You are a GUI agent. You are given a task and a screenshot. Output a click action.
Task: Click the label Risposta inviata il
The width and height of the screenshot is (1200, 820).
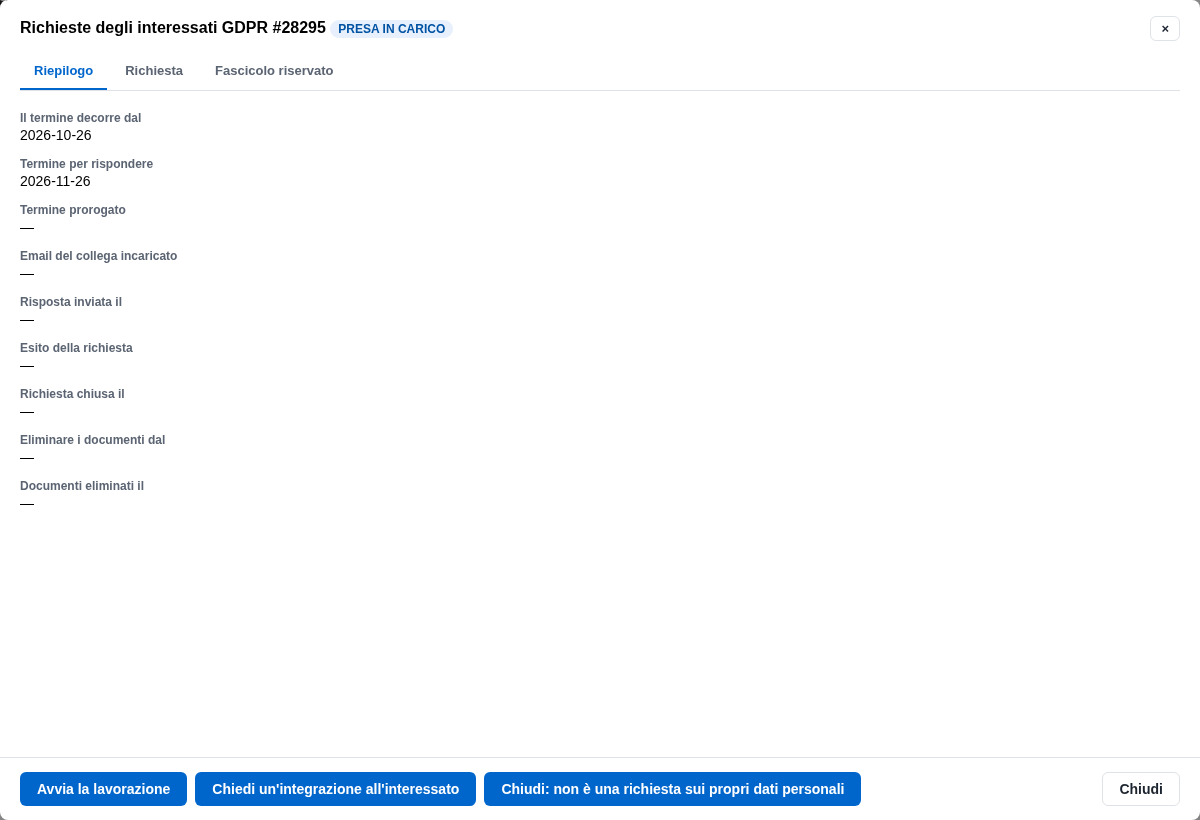point(71,302)
